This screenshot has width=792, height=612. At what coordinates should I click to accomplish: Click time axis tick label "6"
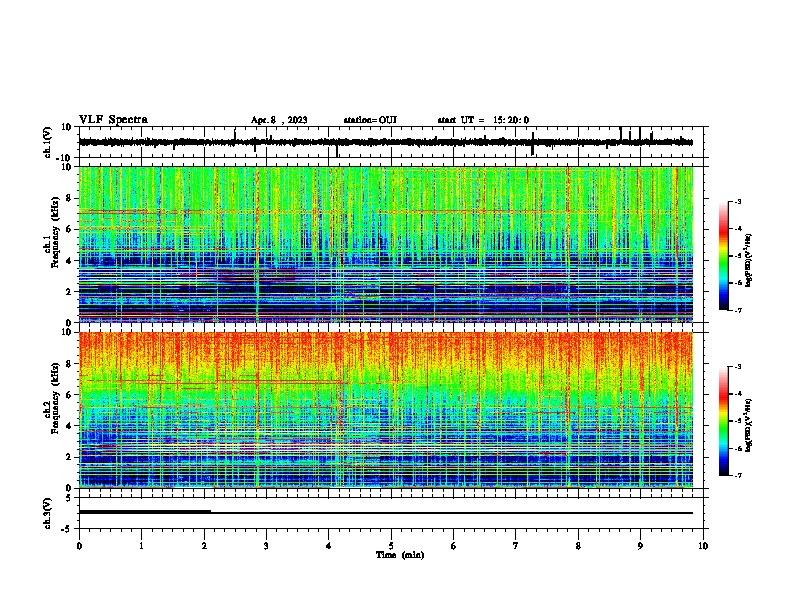454,546
